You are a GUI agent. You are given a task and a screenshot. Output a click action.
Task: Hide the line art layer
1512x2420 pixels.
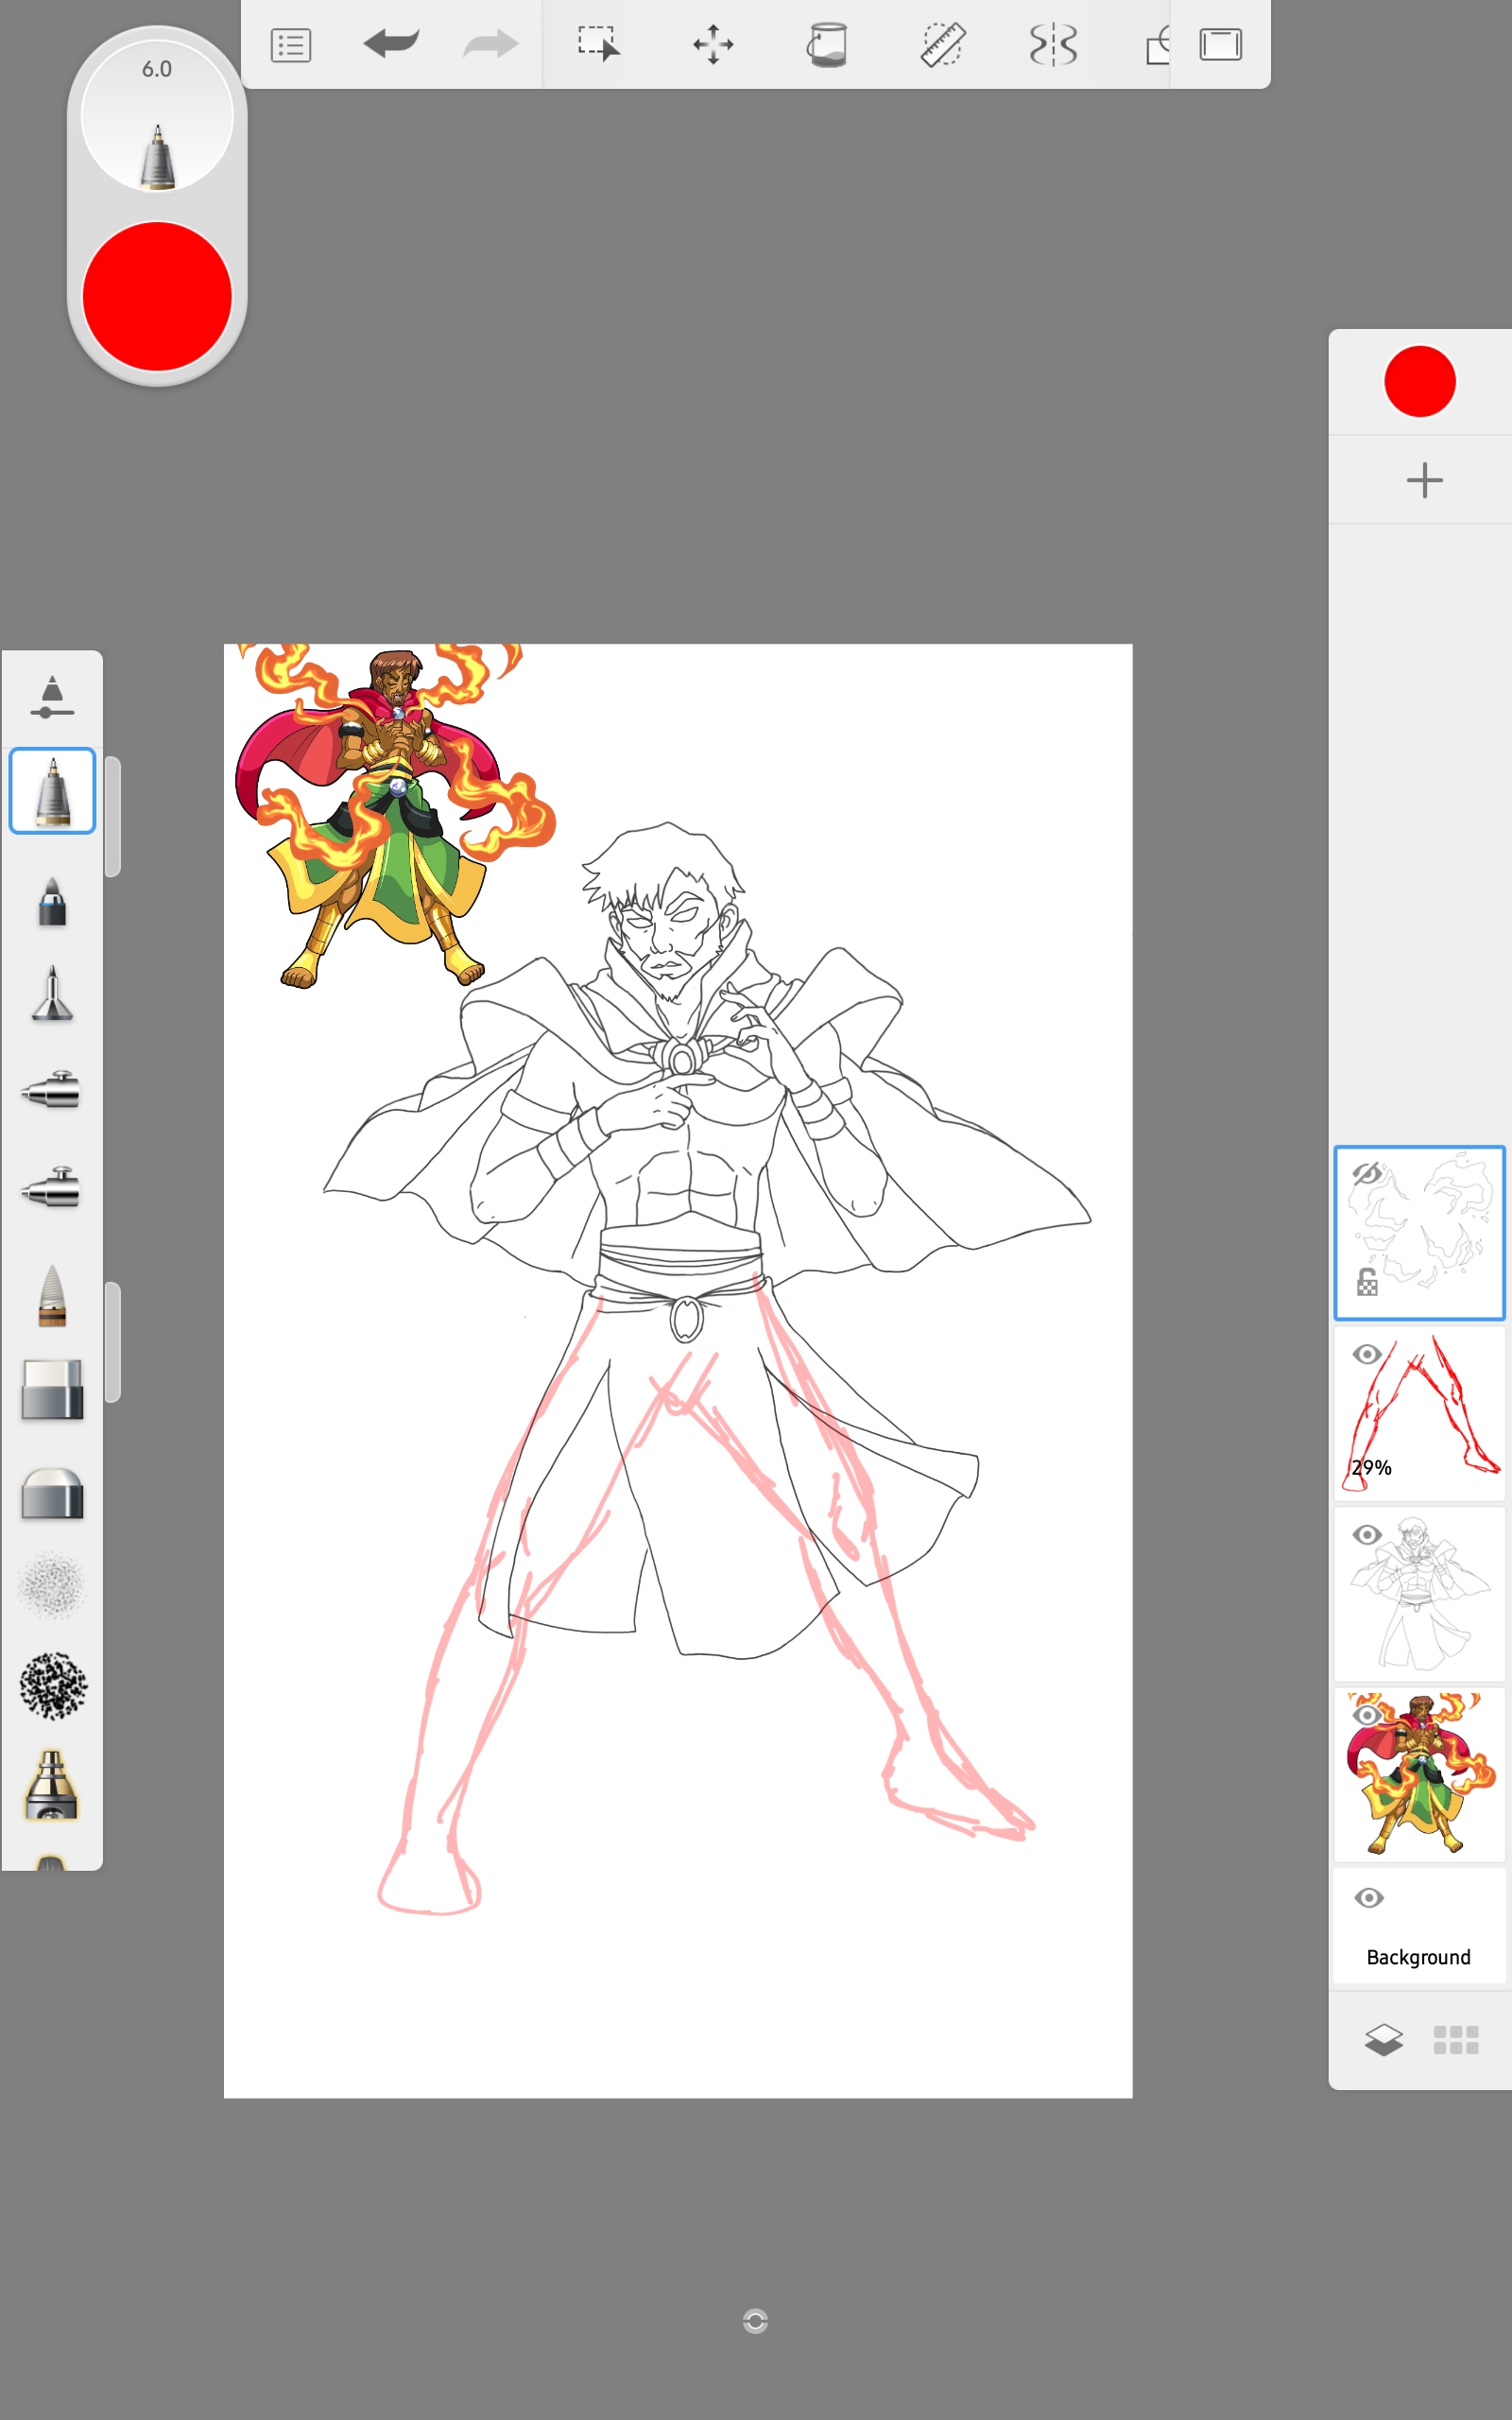[x=1367, y=1534]
